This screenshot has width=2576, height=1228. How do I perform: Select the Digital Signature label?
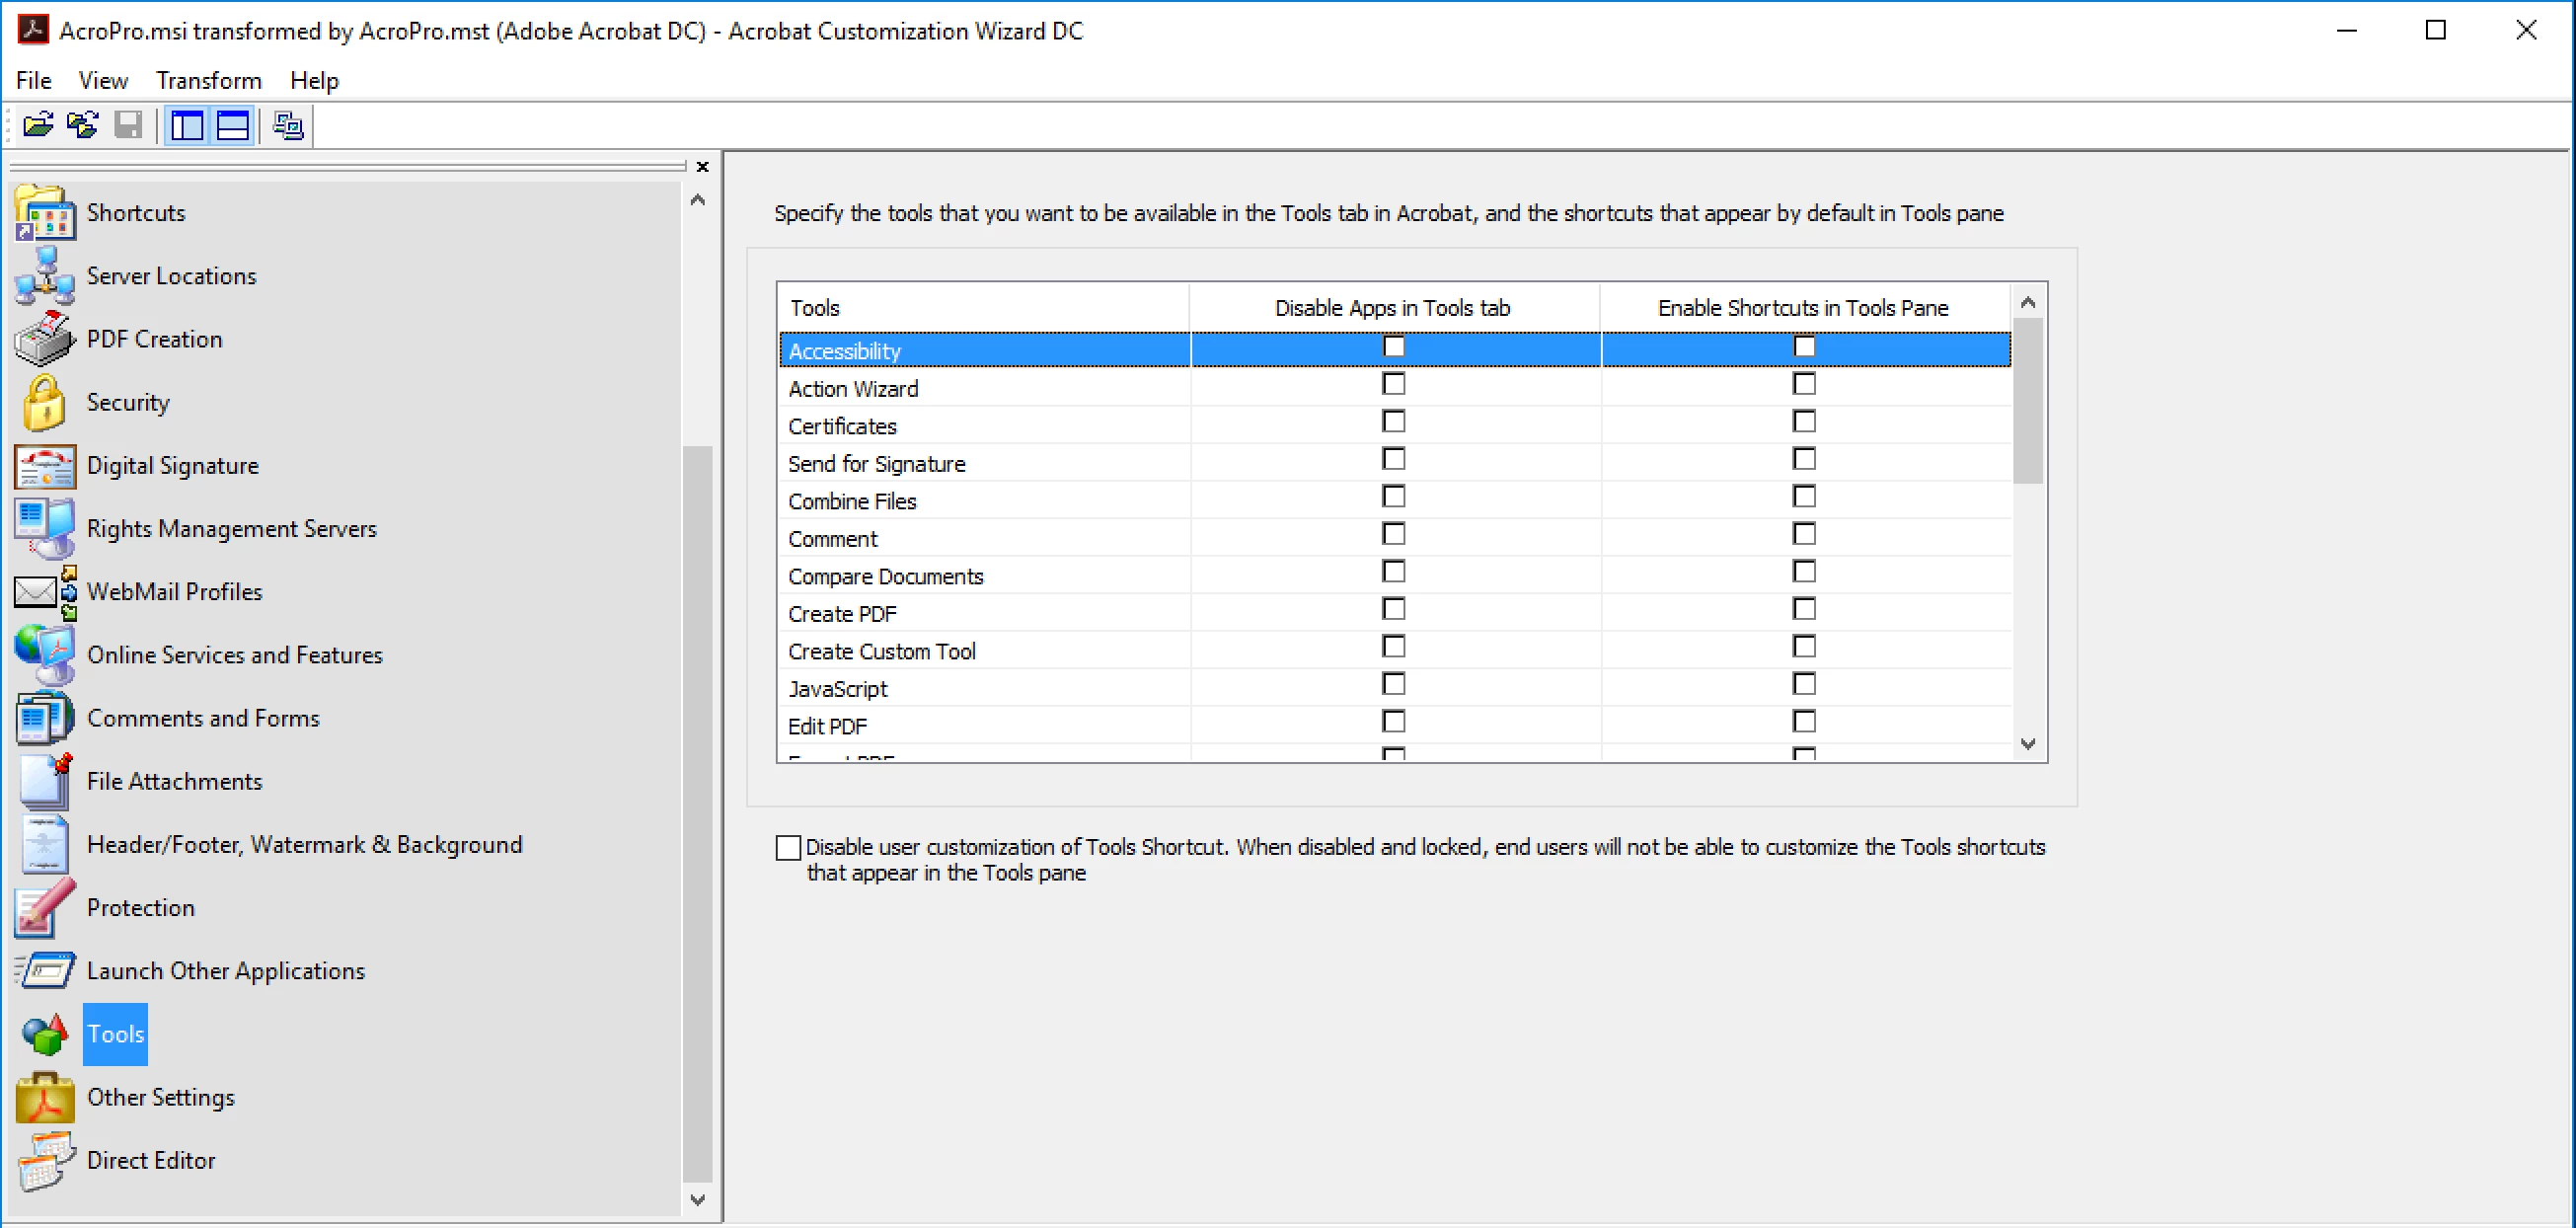pyautogui.click(x=173, y=466)
